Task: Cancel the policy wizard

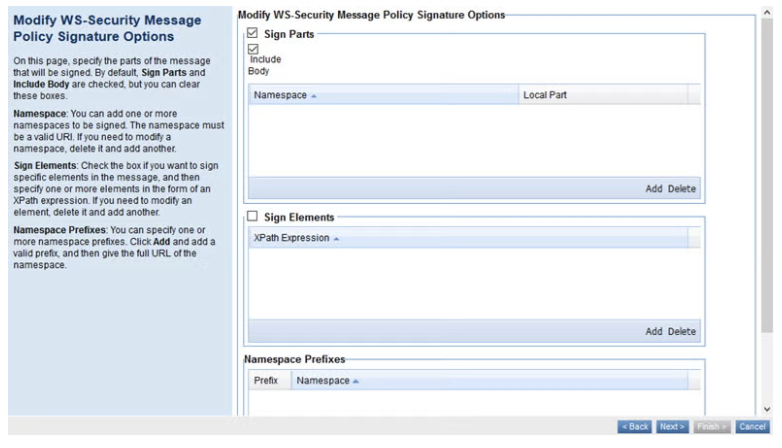Action: tap(752, 427)
